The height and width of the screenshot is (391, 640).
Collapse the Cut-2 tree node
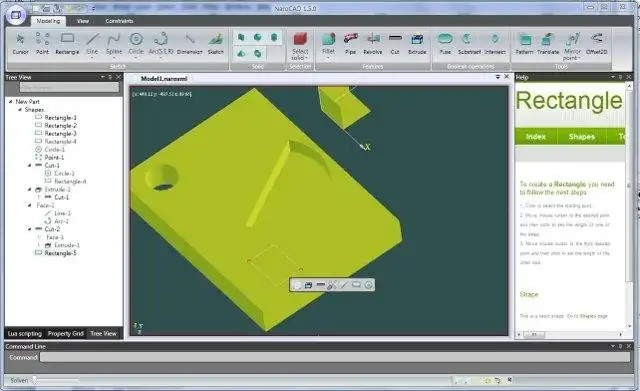click(29, 229)
